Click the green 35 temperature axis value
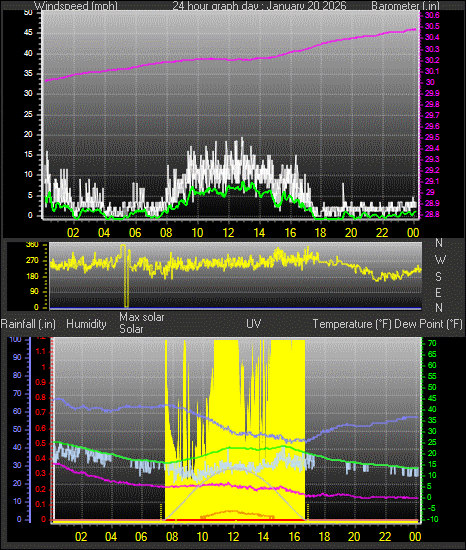The height and width of the screenshot is (550, 466). tap(432, 420)
